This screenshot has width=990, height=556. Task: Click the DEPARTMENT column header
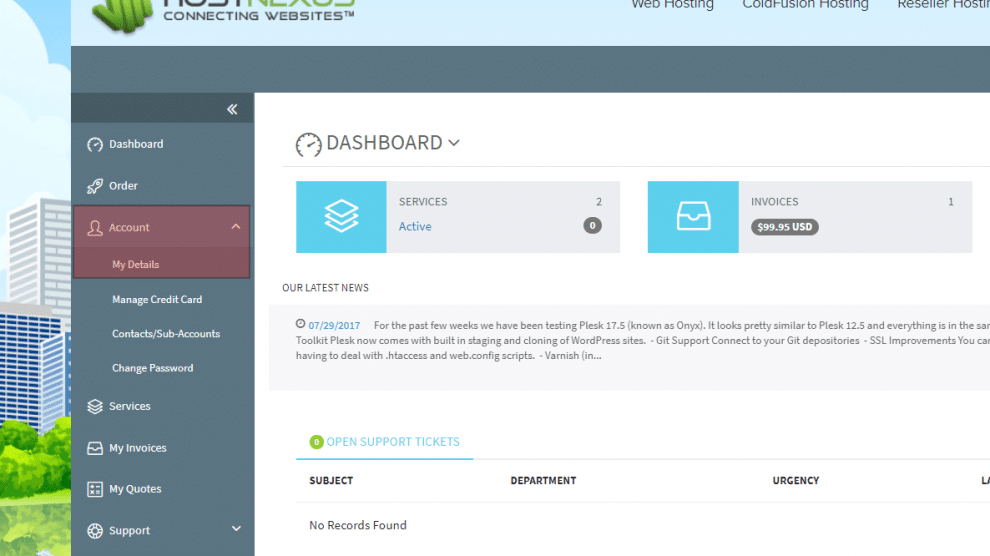(543, 480)
